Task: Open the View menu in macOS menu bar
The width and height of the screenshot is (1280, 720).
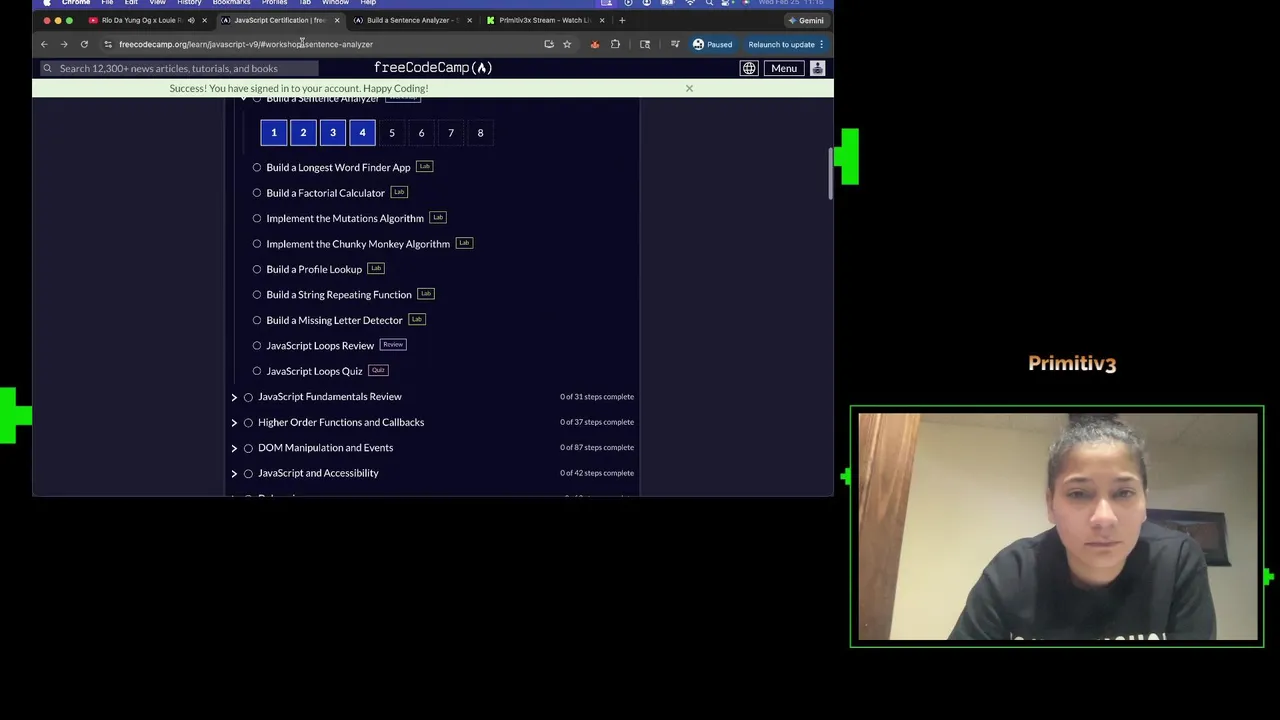Action: pyautogui.click(x=157, y=3)
